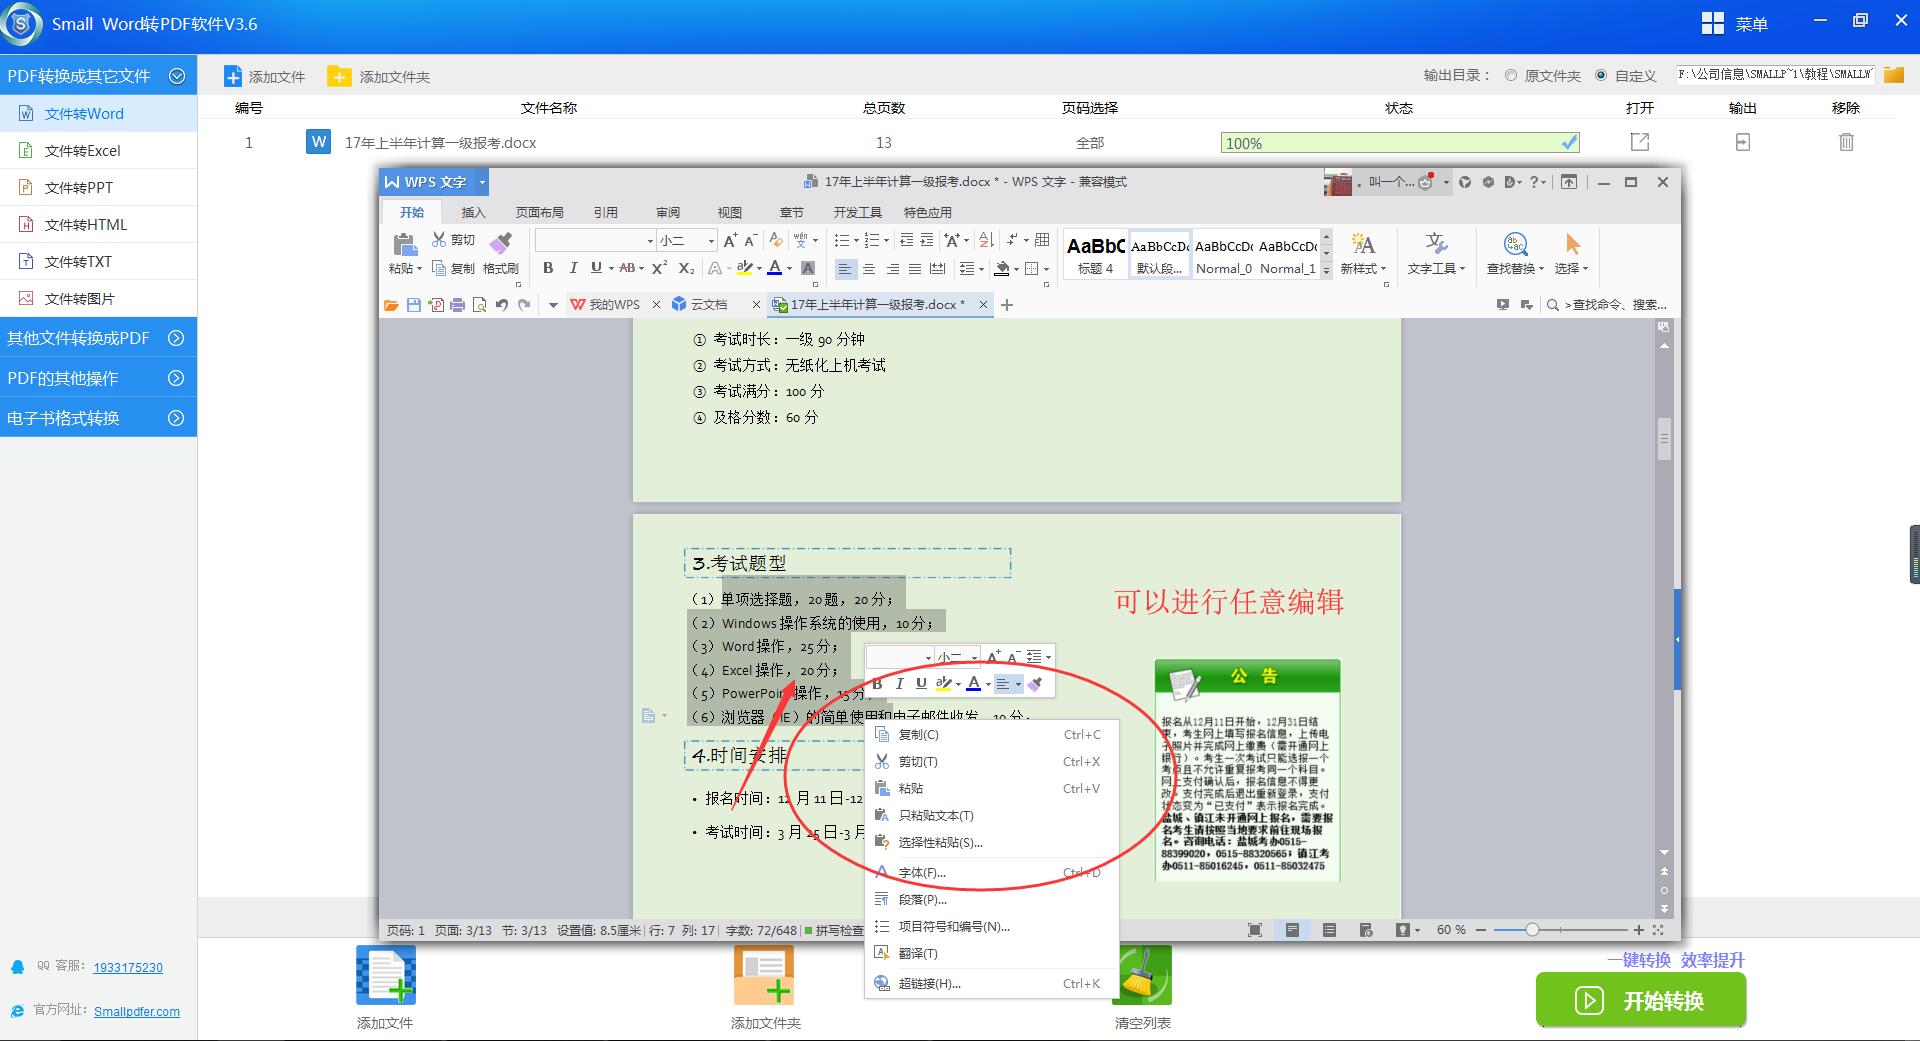
Task: Collapse the PDF转换成其它文件 section
Action: tap(177, 76)
